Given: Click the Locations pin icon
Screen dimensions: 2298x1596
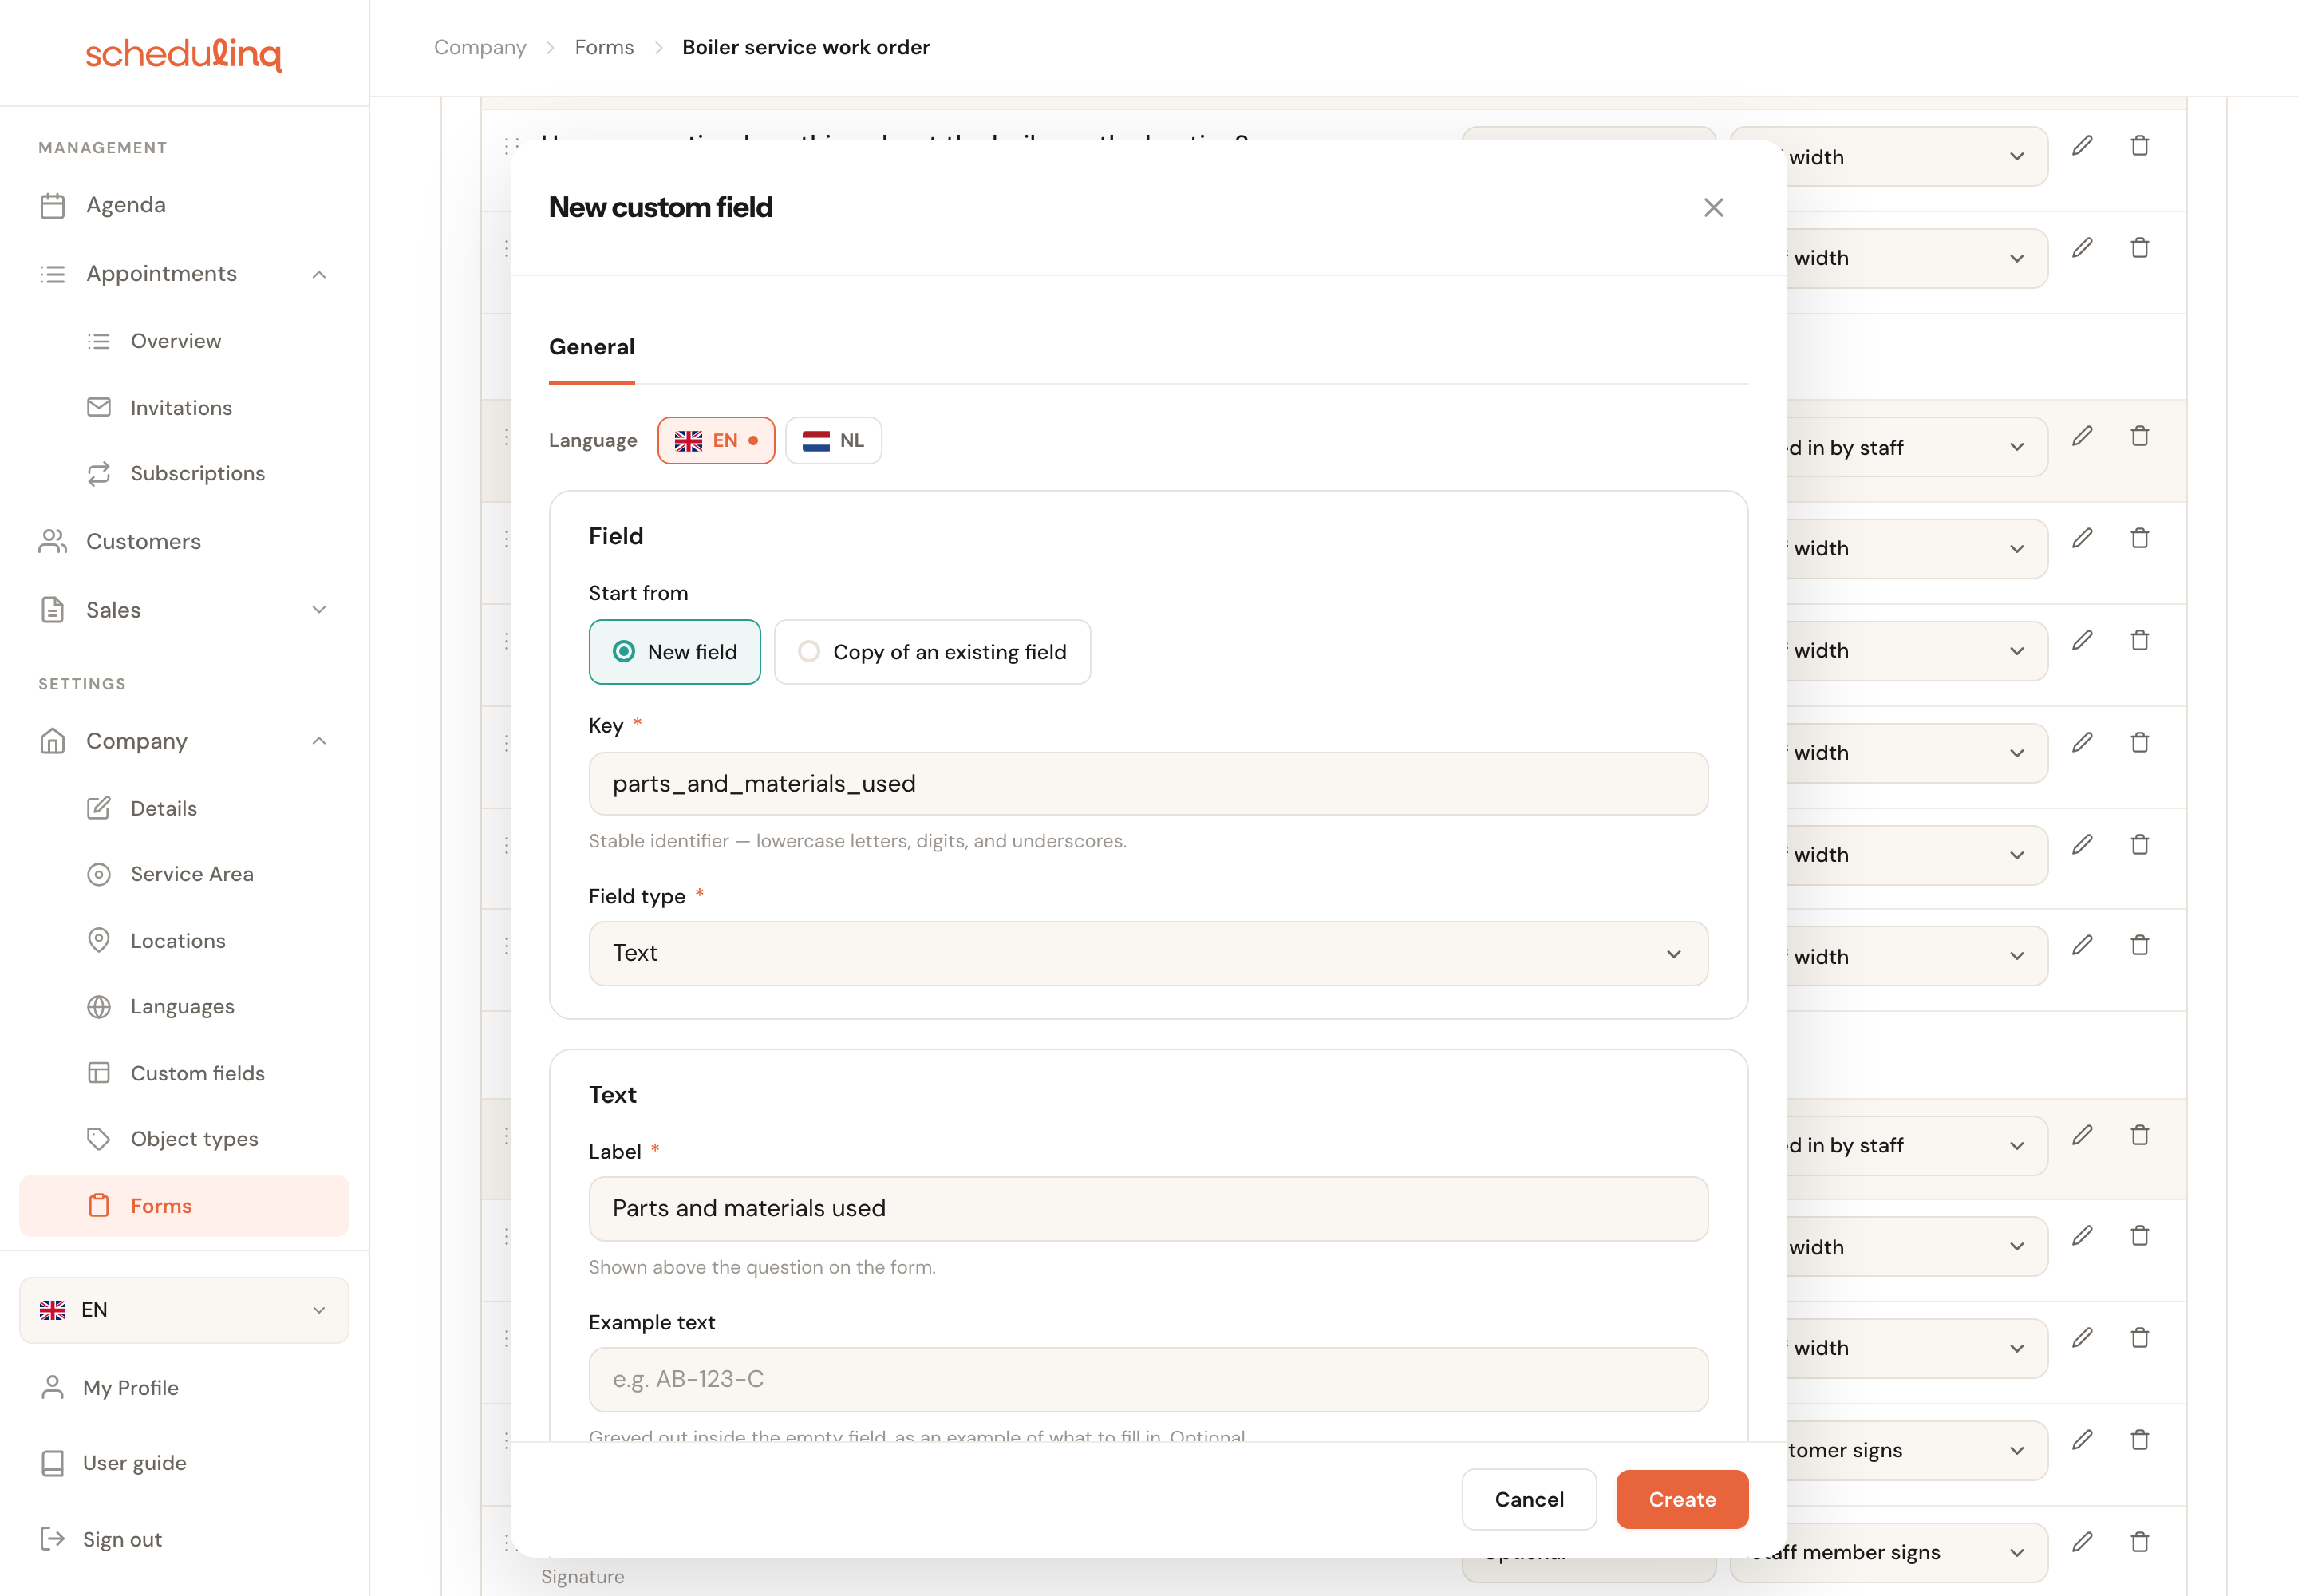Looking at the screenshot, I should (x=98, y=941).
